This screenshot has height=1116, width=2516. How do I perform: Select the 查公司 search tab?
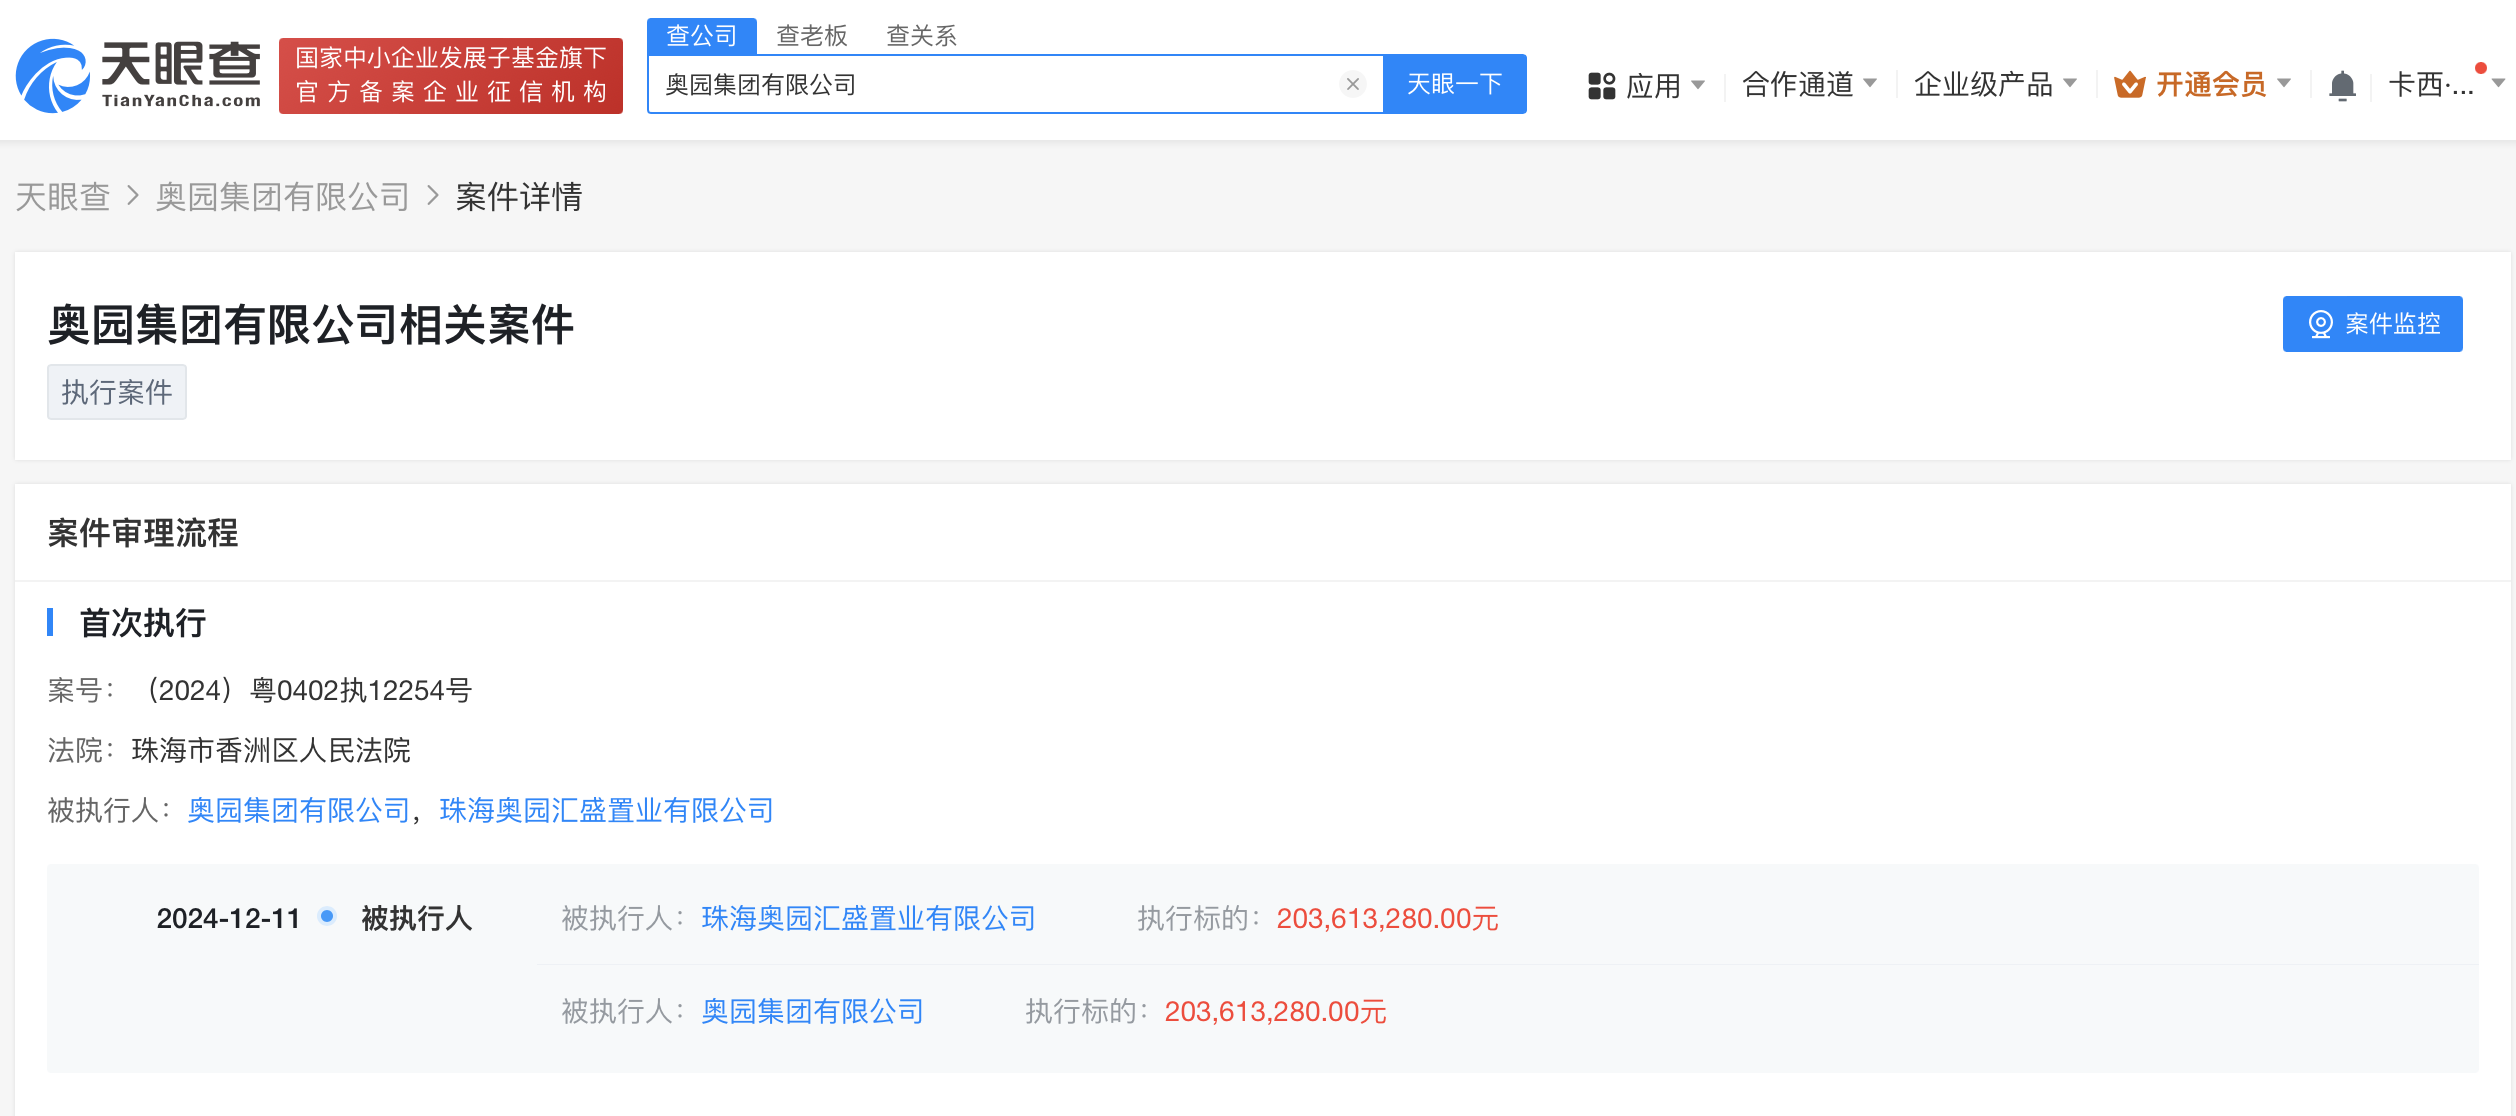coord(701,36)
